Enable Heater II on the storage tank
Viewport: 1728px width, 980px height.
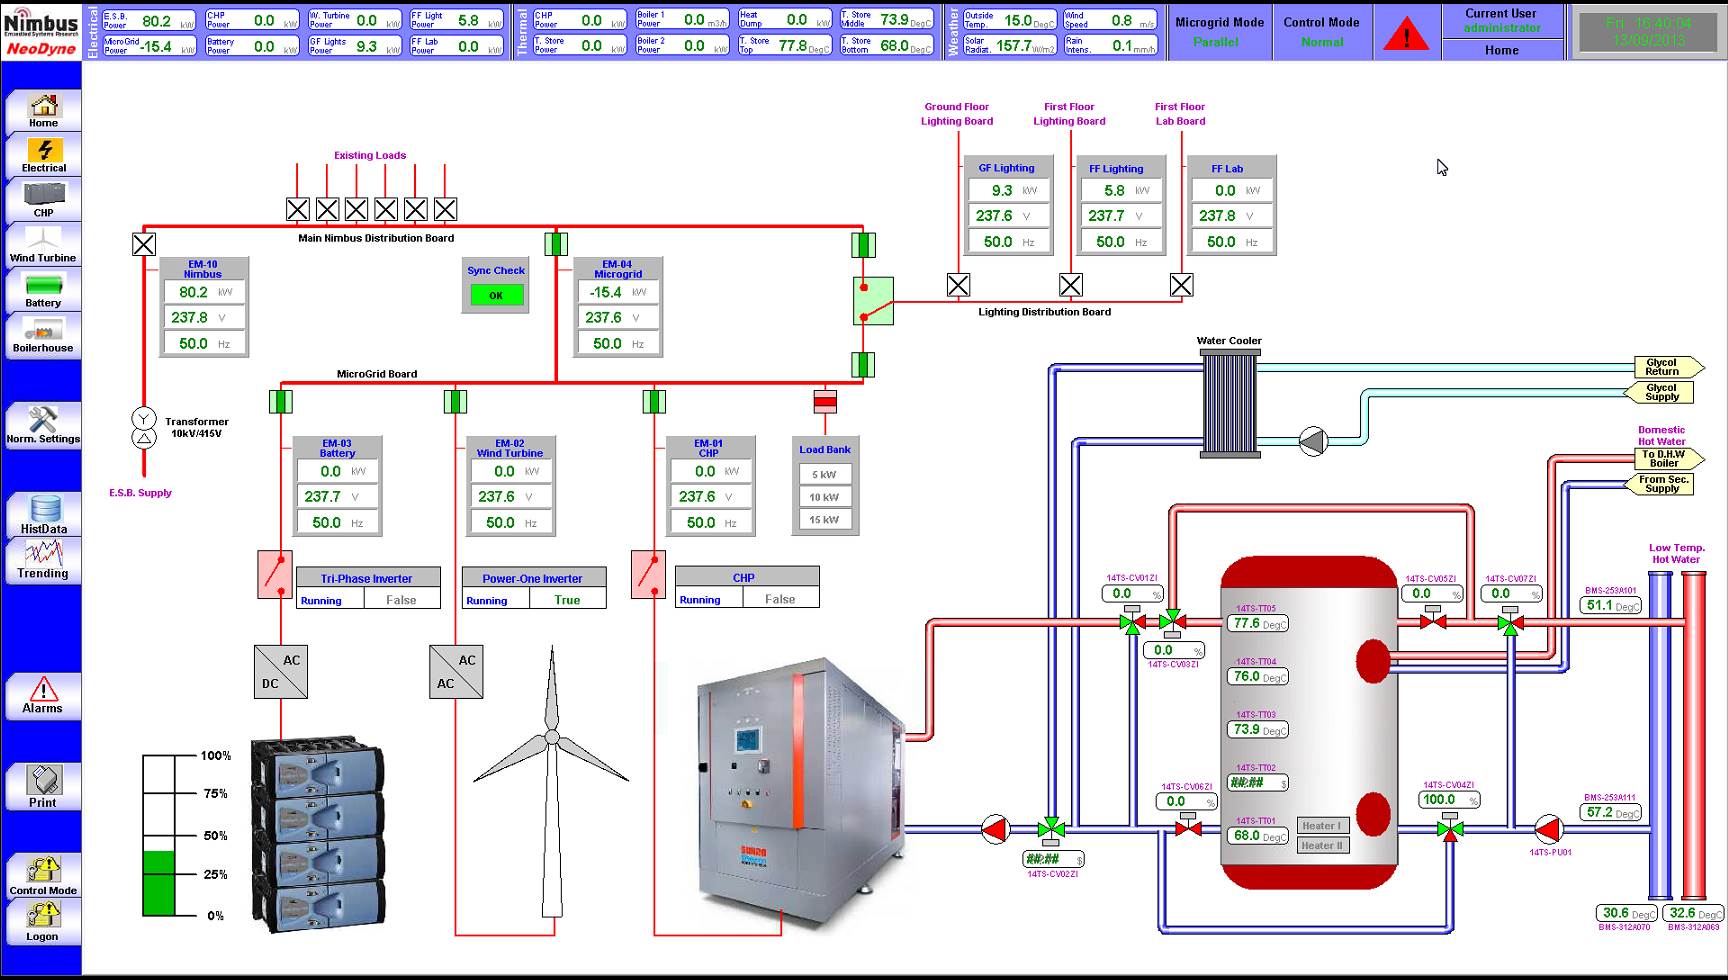(x=1322, y=845)
